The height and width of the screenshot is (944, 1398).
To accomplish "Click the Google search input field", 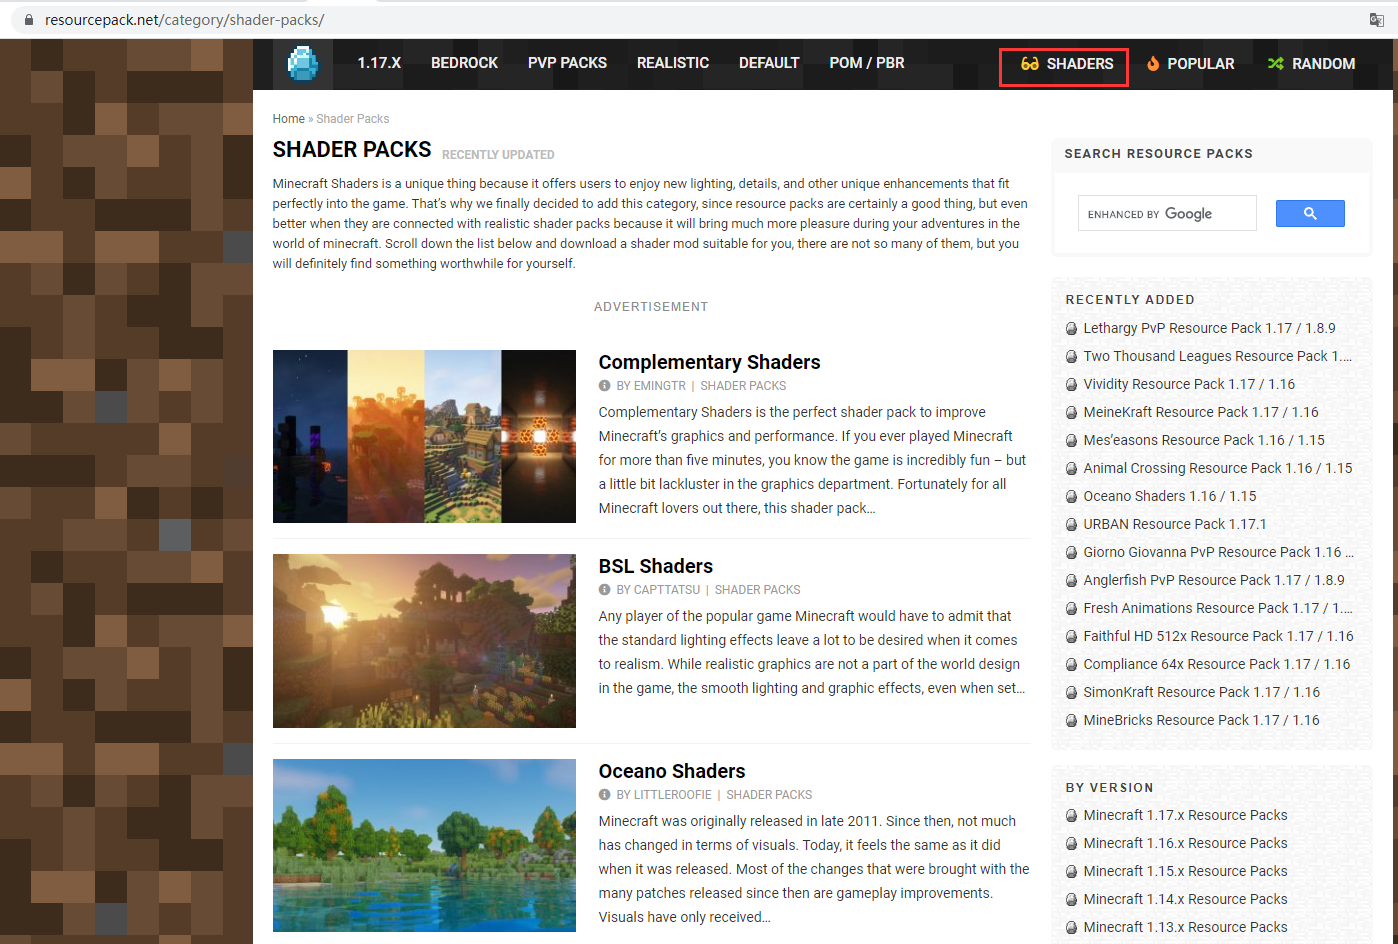I will pyautogui.click(x=1167, y=213).
